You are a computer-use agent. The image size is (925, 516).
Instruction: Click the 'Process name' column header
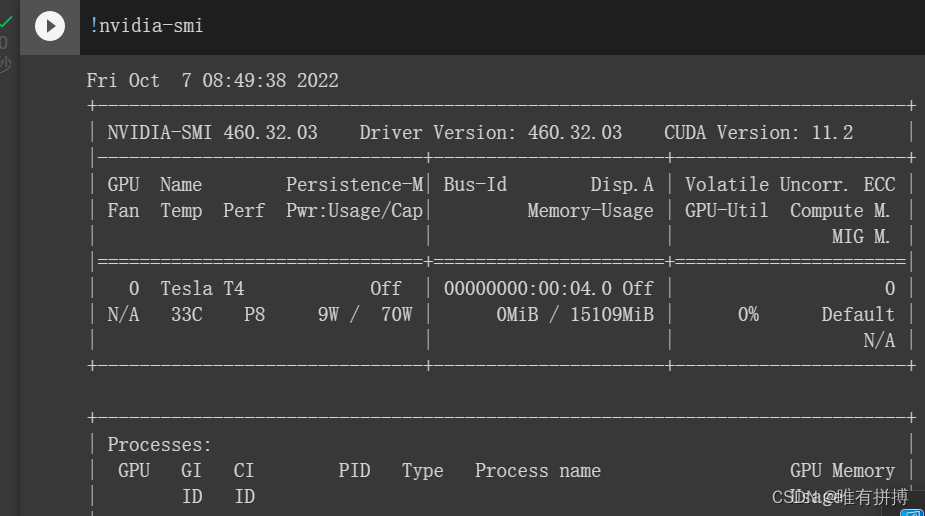pyautogui.click(x=538, y=471)
